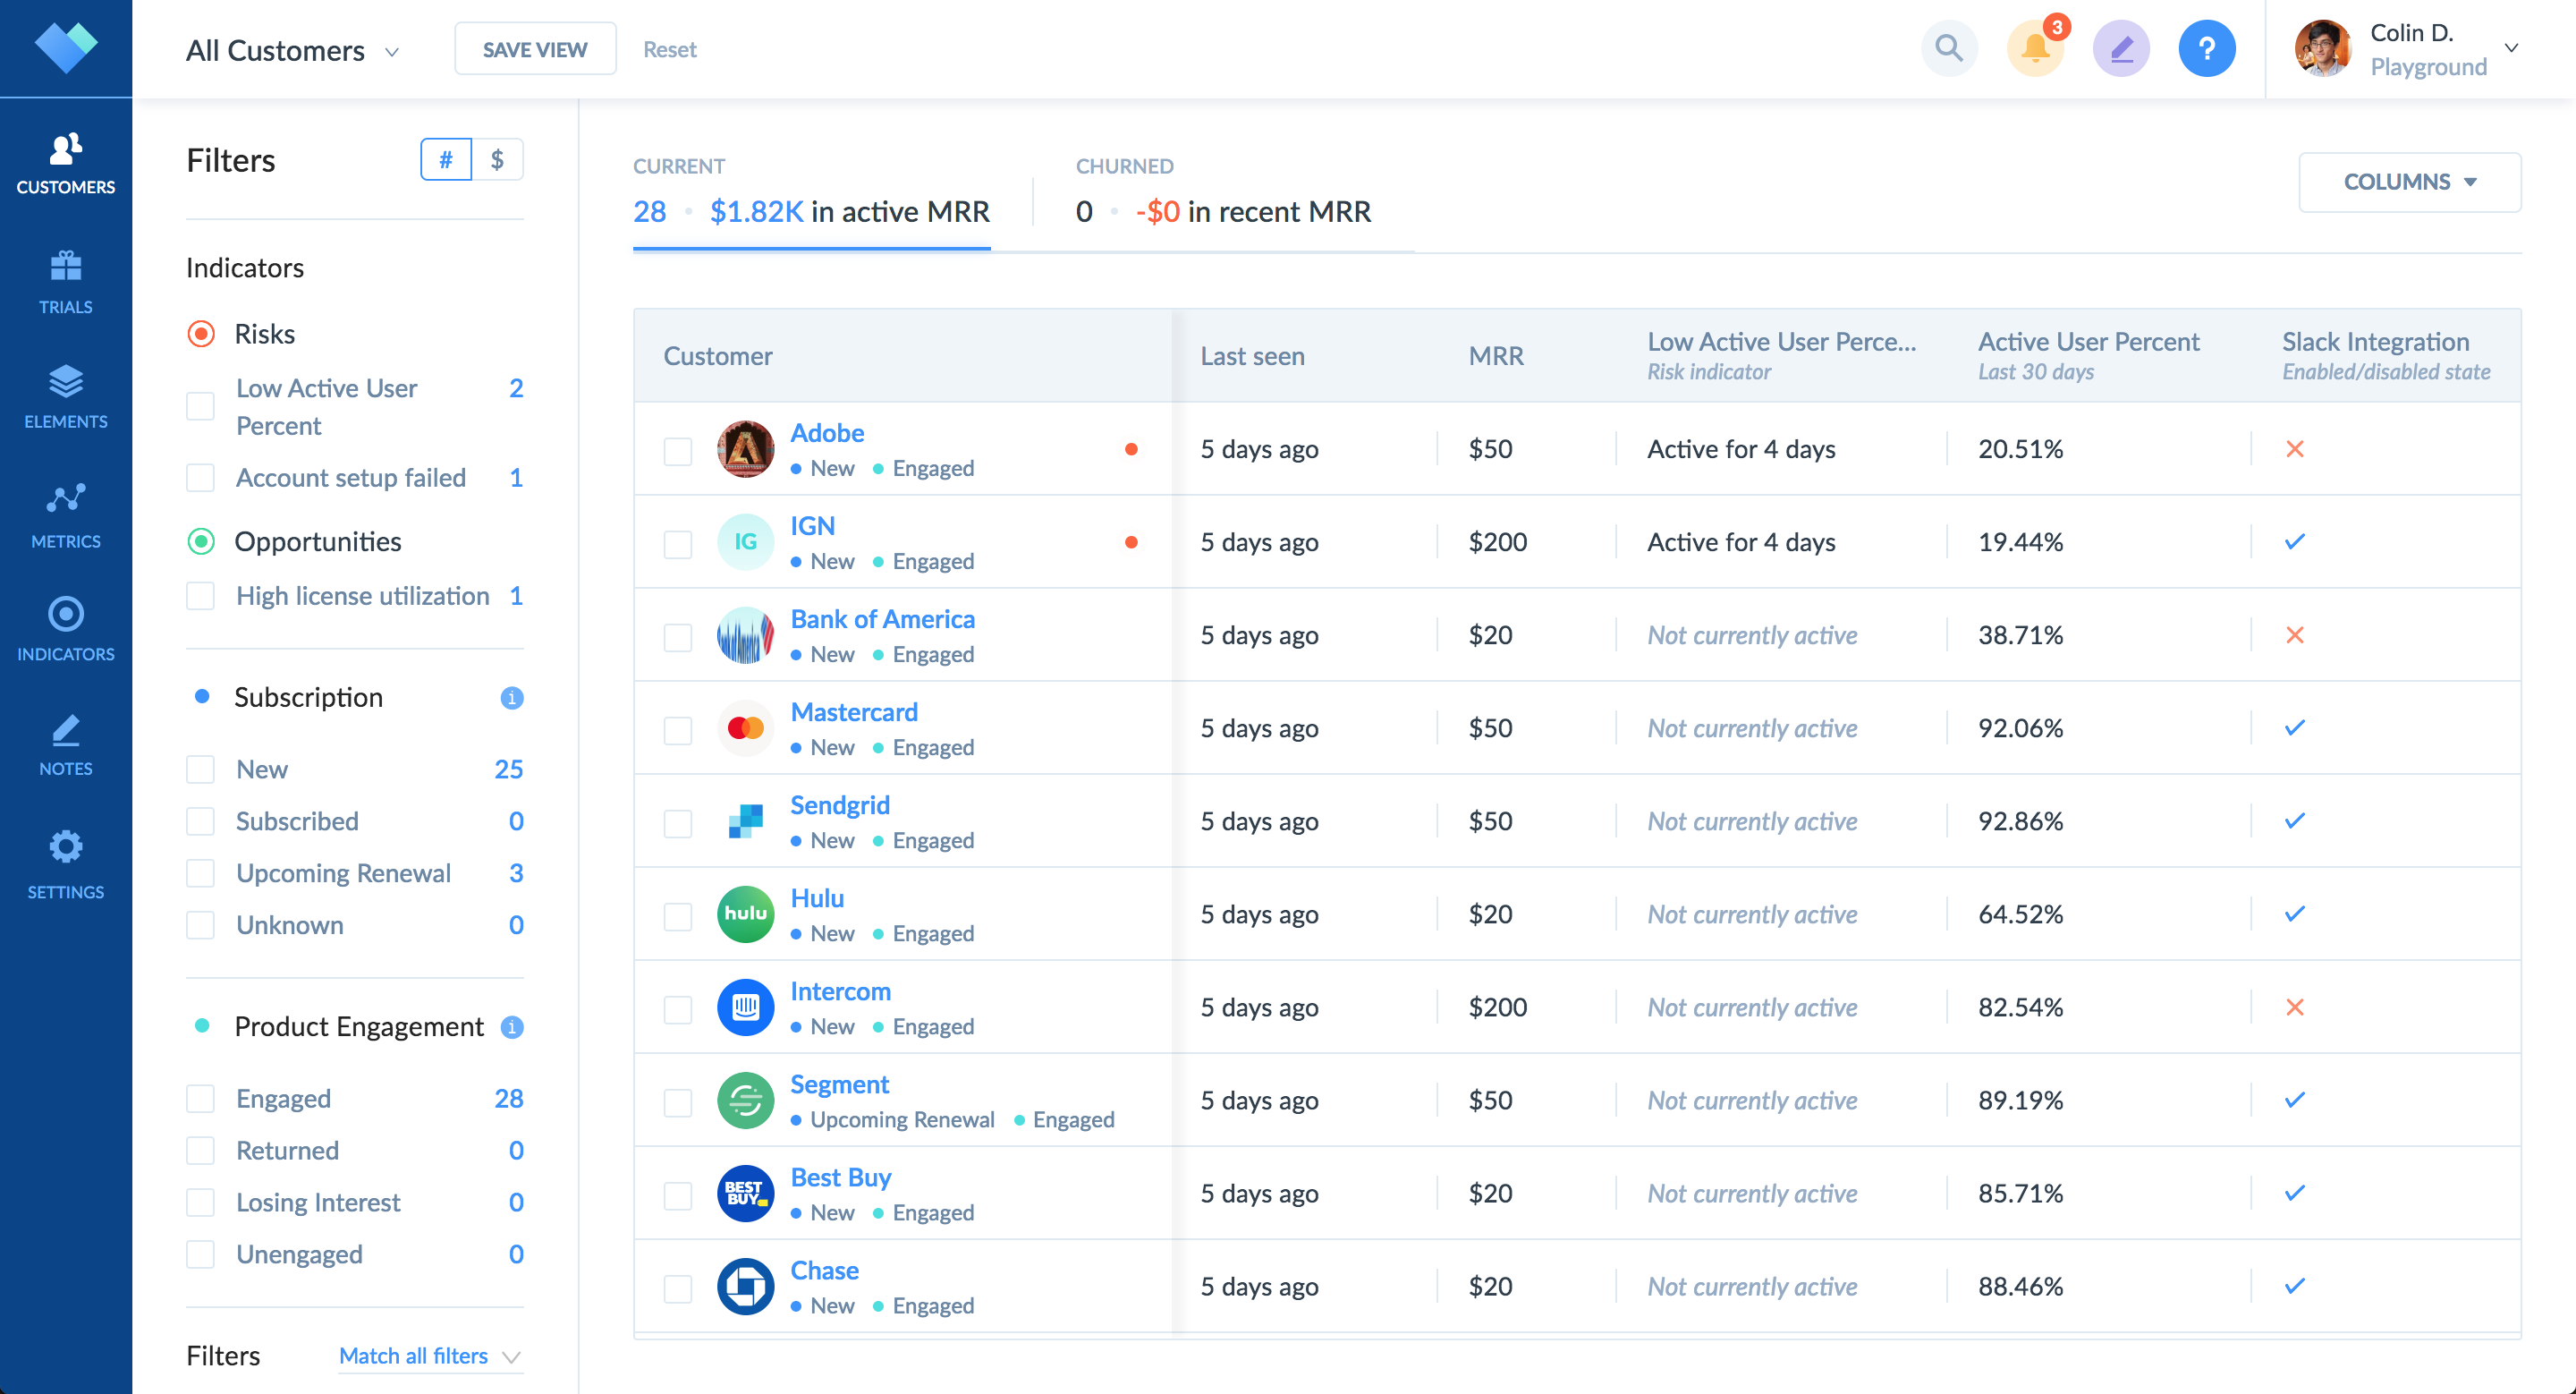
Task: Open the notifications bell
Action: click(x=2034, y=48)
